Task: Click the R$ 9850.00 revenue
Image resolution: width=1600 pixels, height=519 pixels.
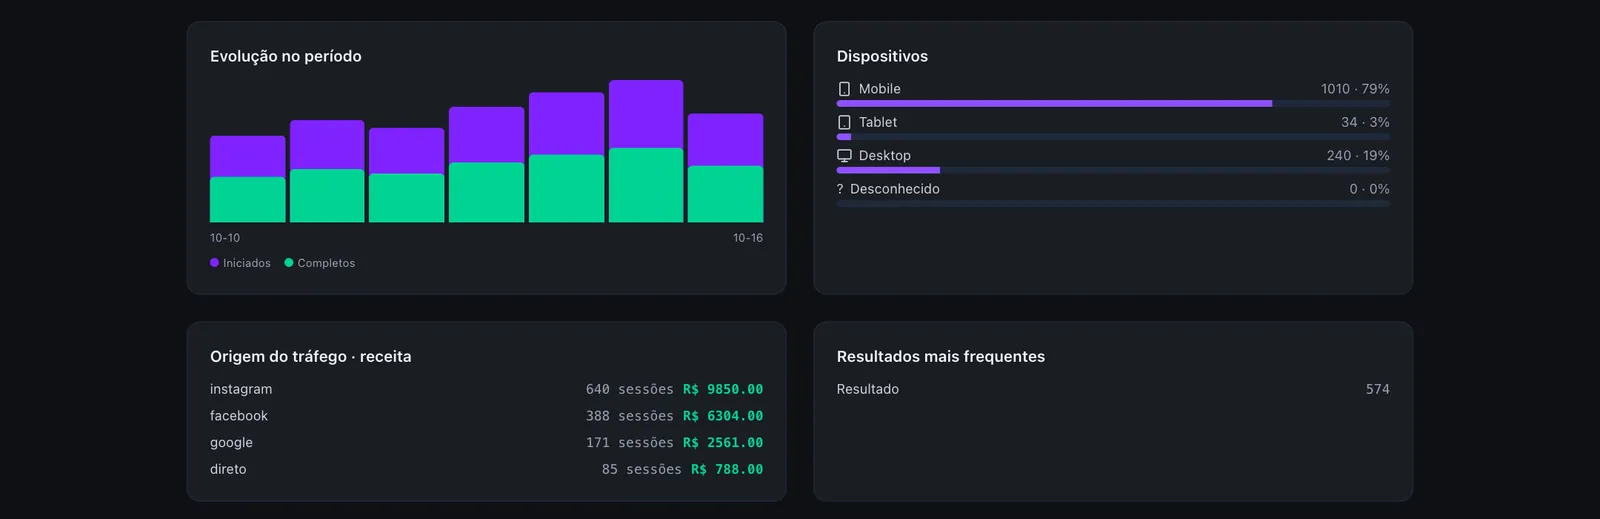Action: pyautogui.click(x=723, y=389)
